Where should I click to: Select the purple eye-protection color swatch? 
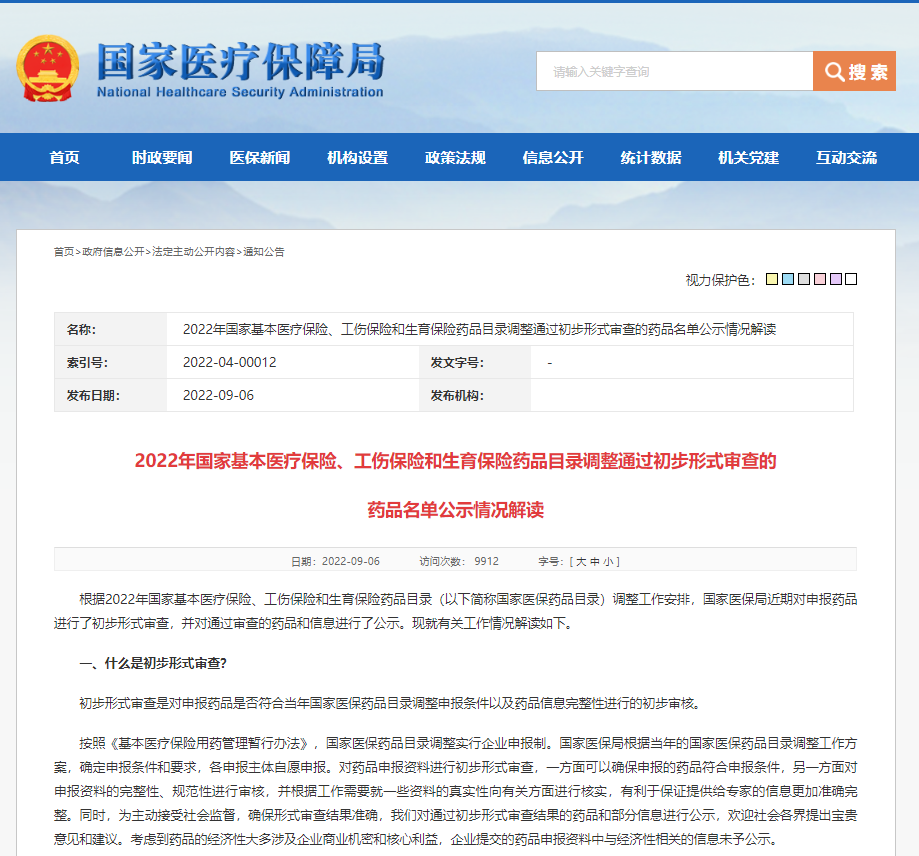pos(835,279)
